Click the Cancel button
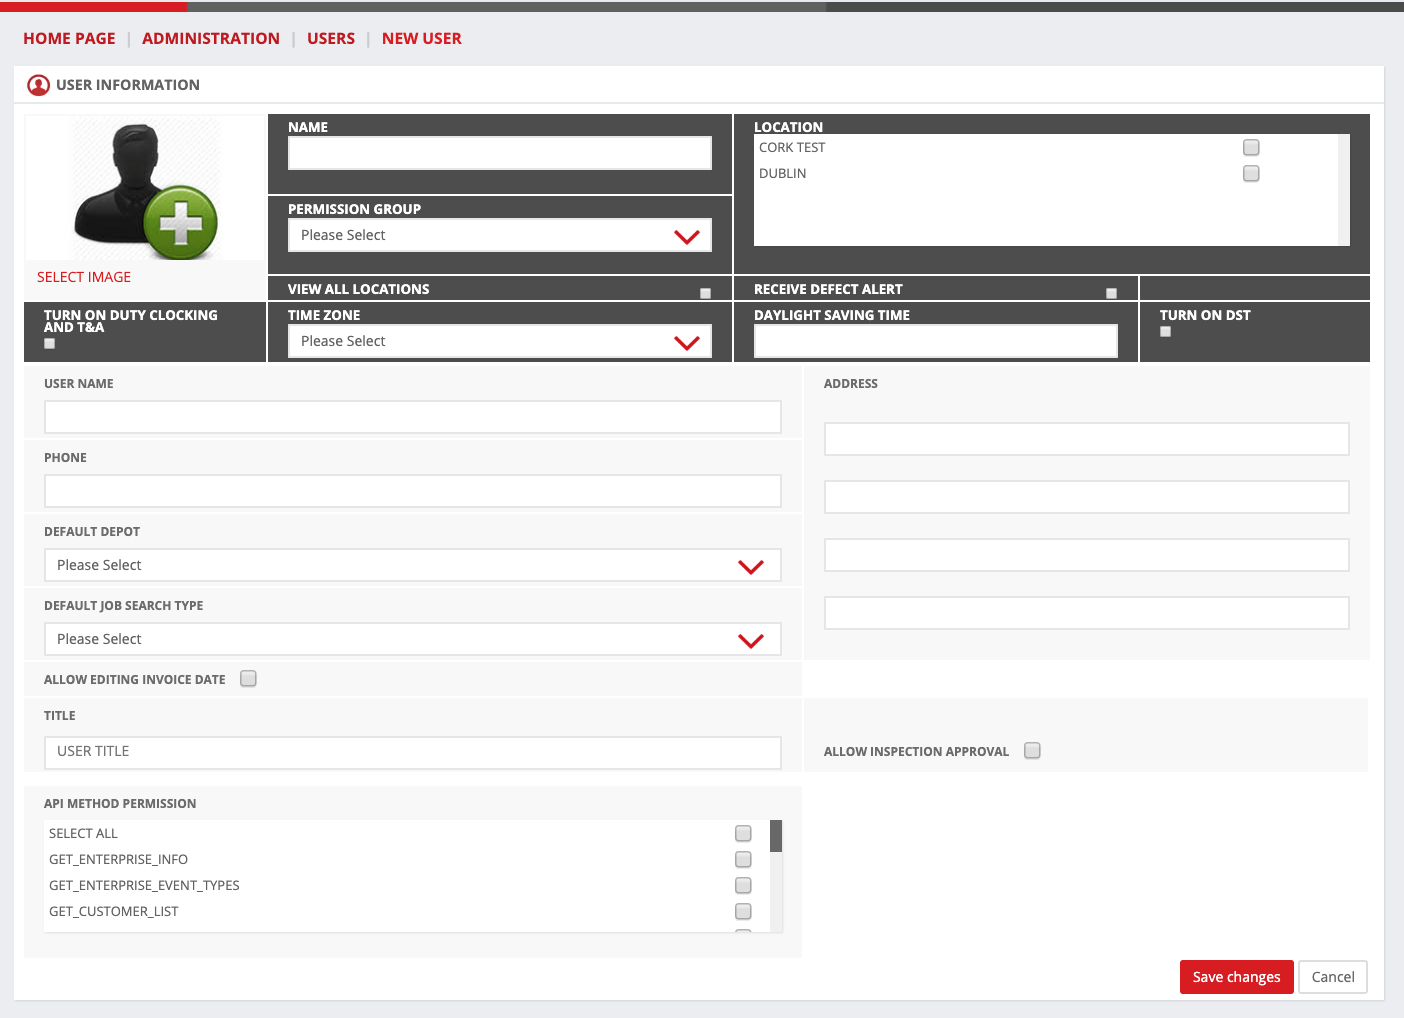Viewport: 1404px width, 1018px height. pos(1333,977)
